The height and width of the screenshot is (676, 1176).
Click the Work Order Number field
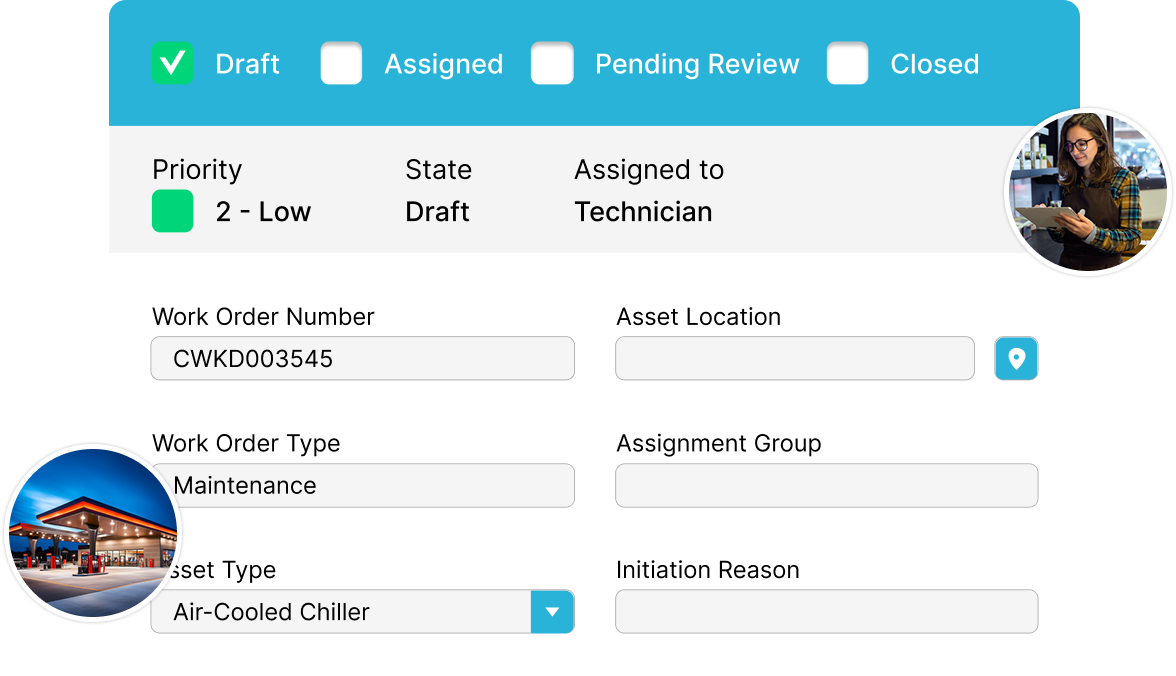(362, 359)
